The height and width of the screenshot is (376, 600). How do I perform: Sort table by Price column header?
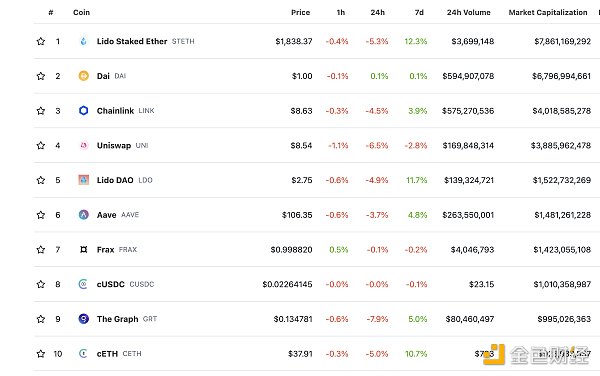(300, 12)
